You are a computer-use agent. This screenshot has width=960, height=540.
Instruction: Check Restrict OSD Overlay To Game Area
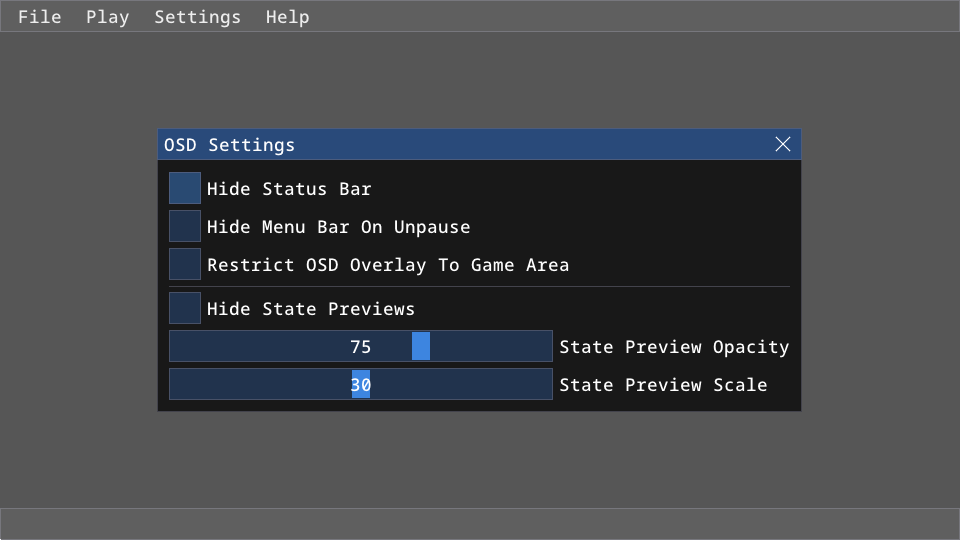click(x=185, y=264)
